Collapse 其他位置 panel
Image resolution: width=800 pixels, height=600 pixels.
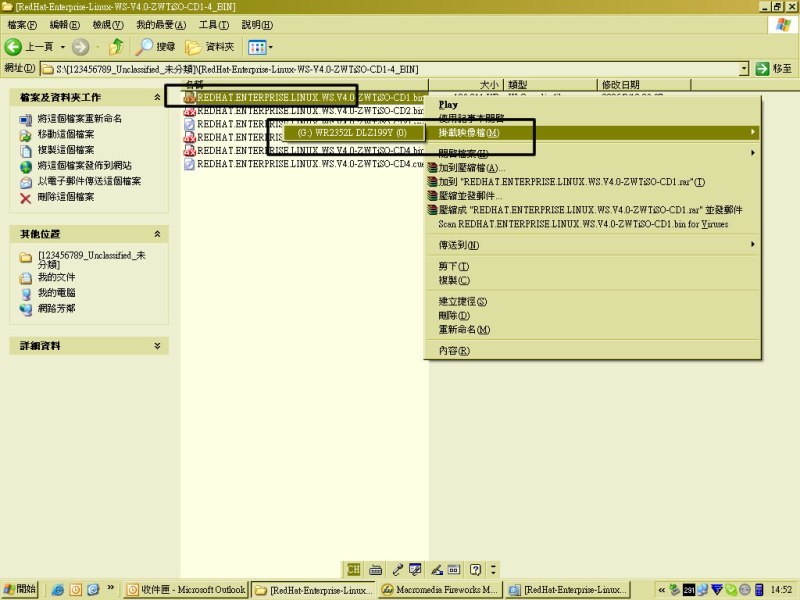[157, 234]
